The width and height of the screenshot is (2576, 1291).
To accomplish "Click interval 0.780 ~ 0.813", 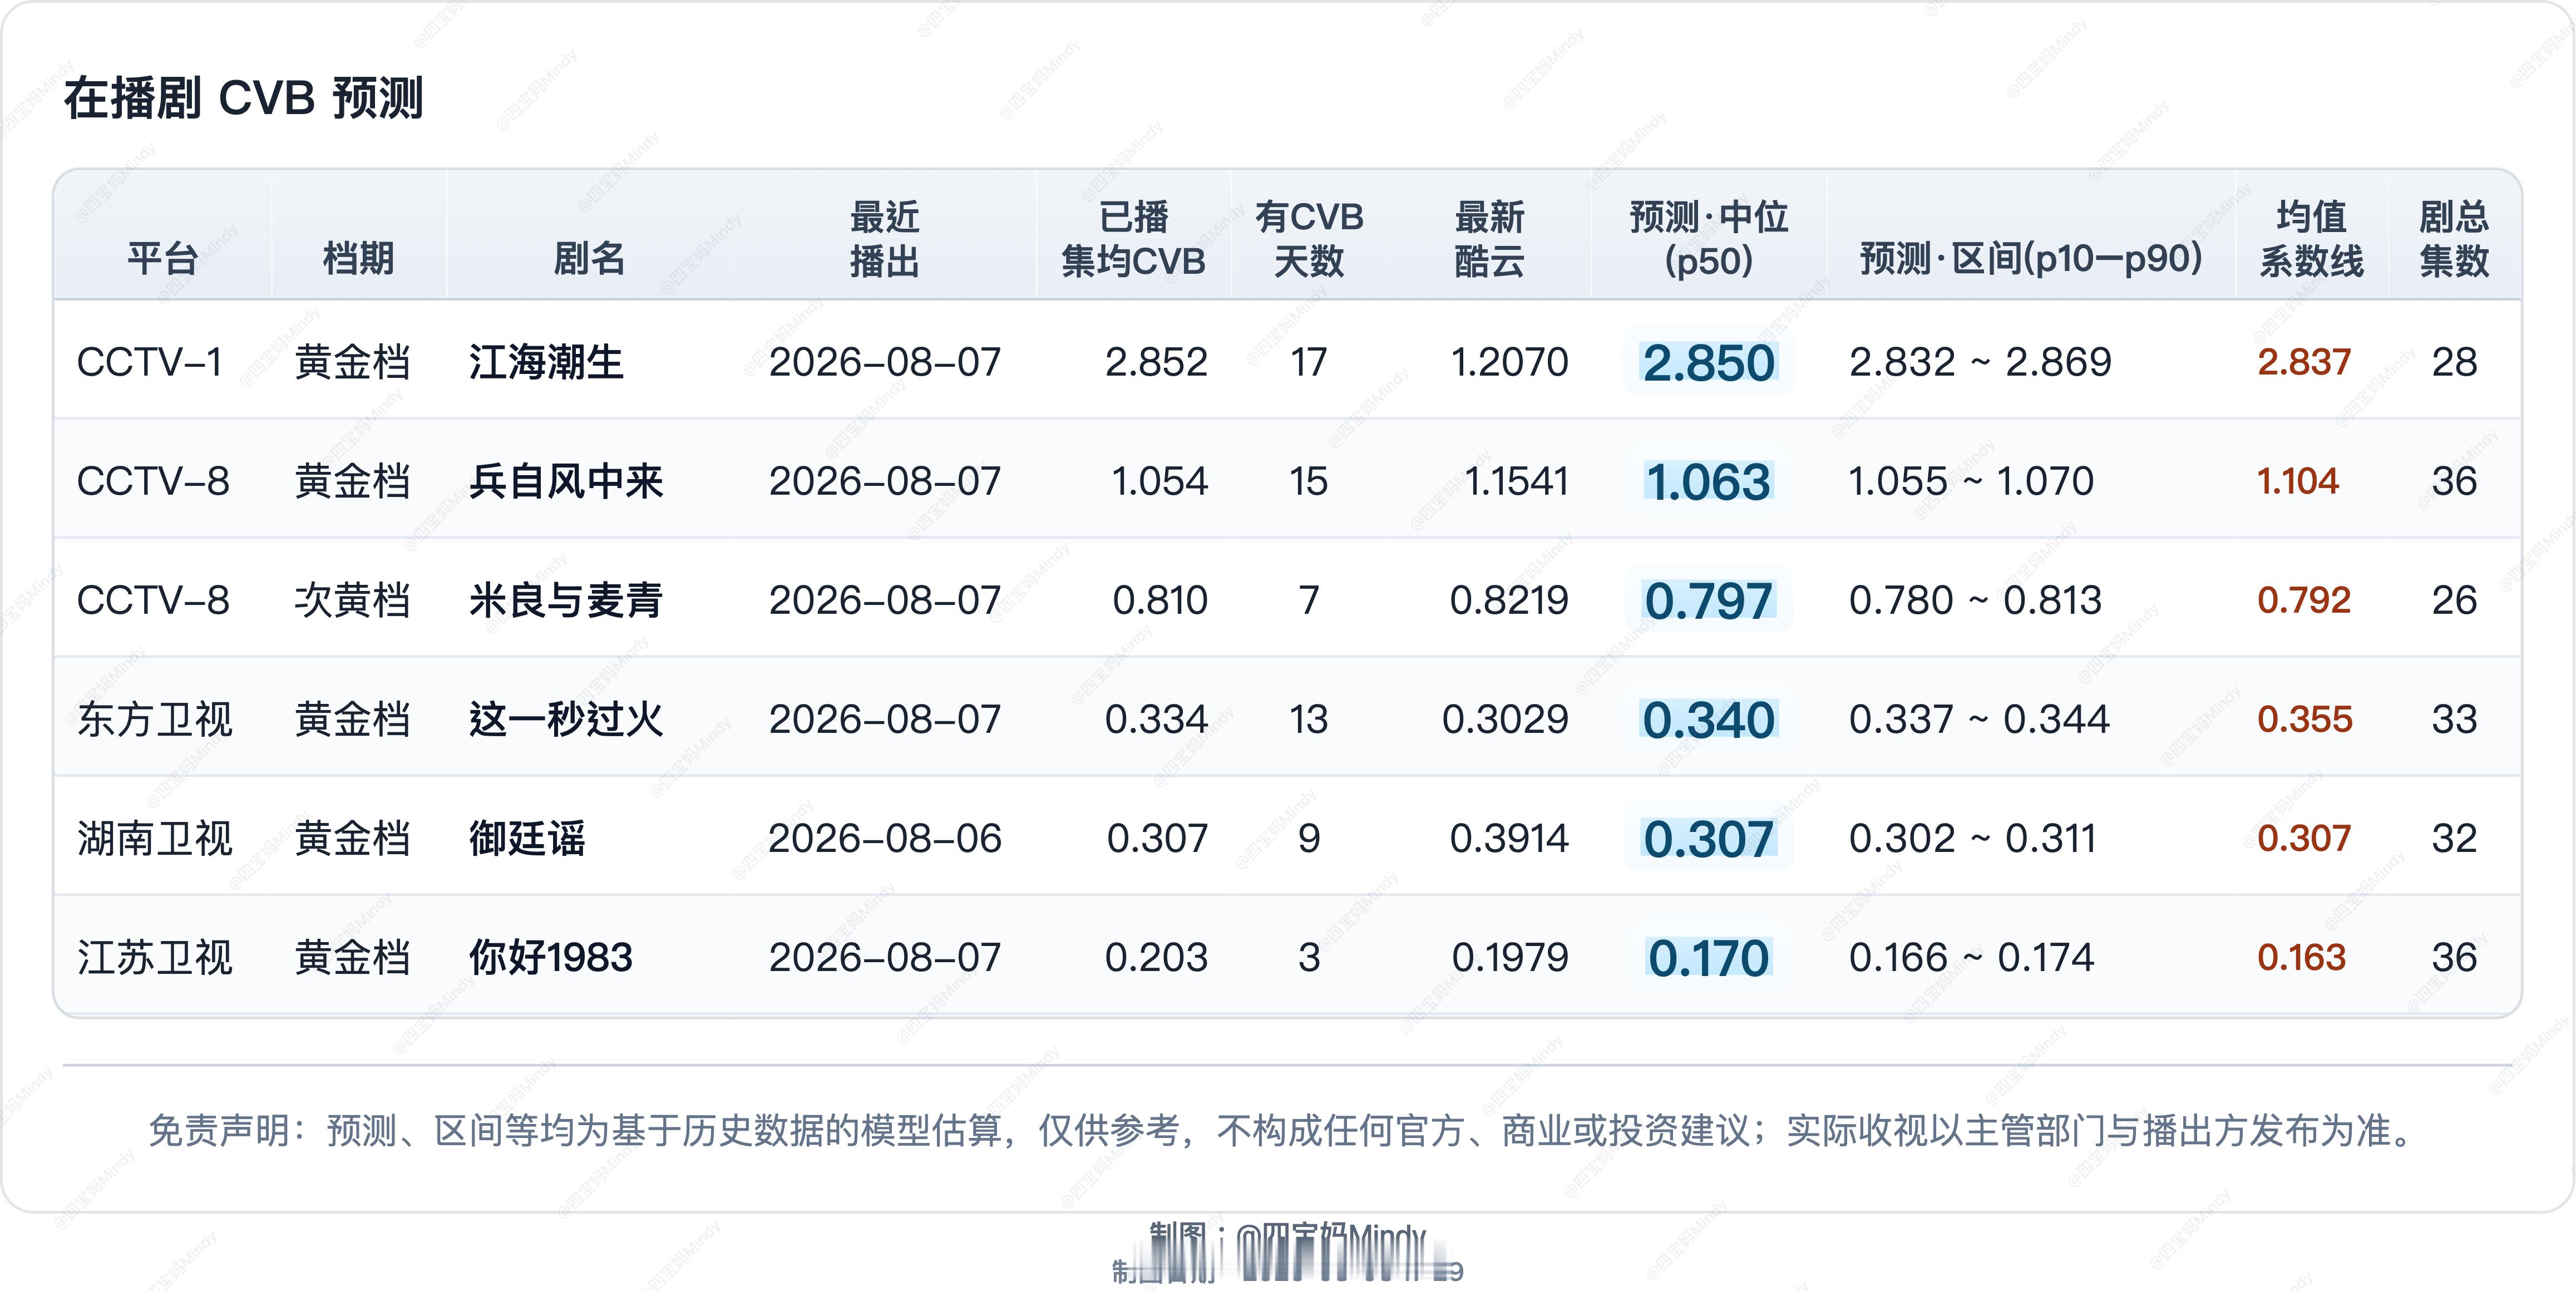I will 1975,600.
